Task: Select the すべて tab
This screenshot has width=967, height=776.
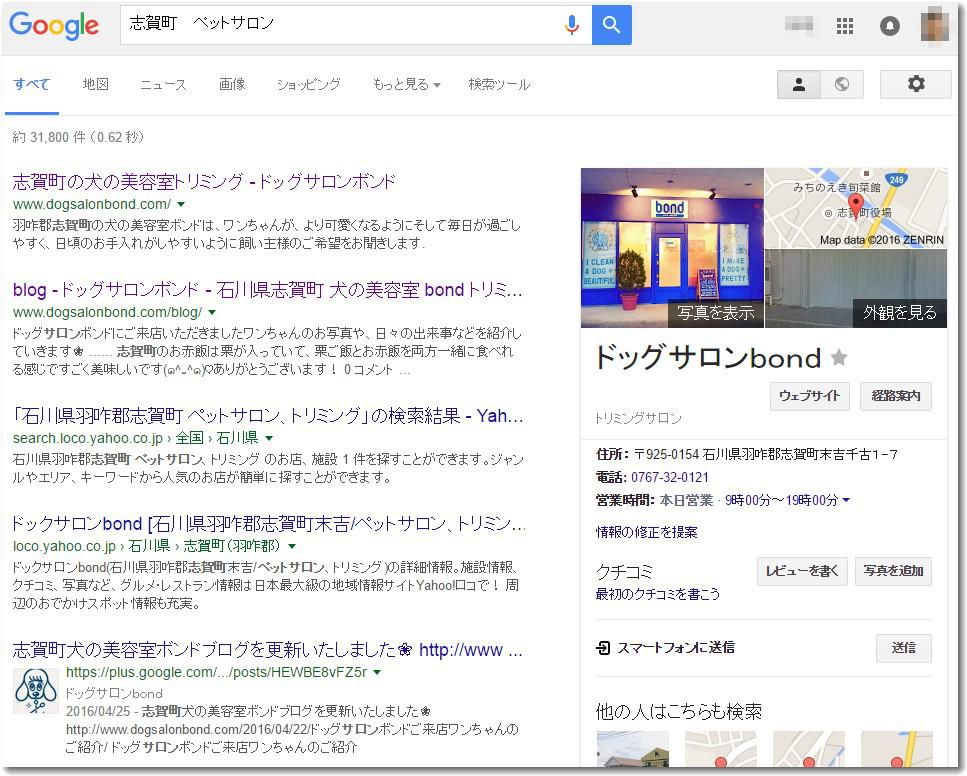Action: [x=31, y=85]
